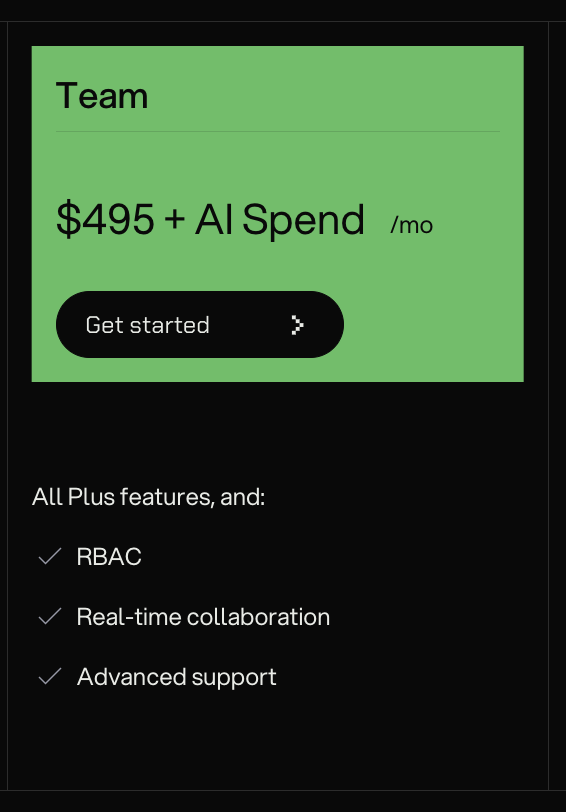Screen dimensions: 566x812
Task: Click the plus sign in the price
Action: tap(175, 219)
